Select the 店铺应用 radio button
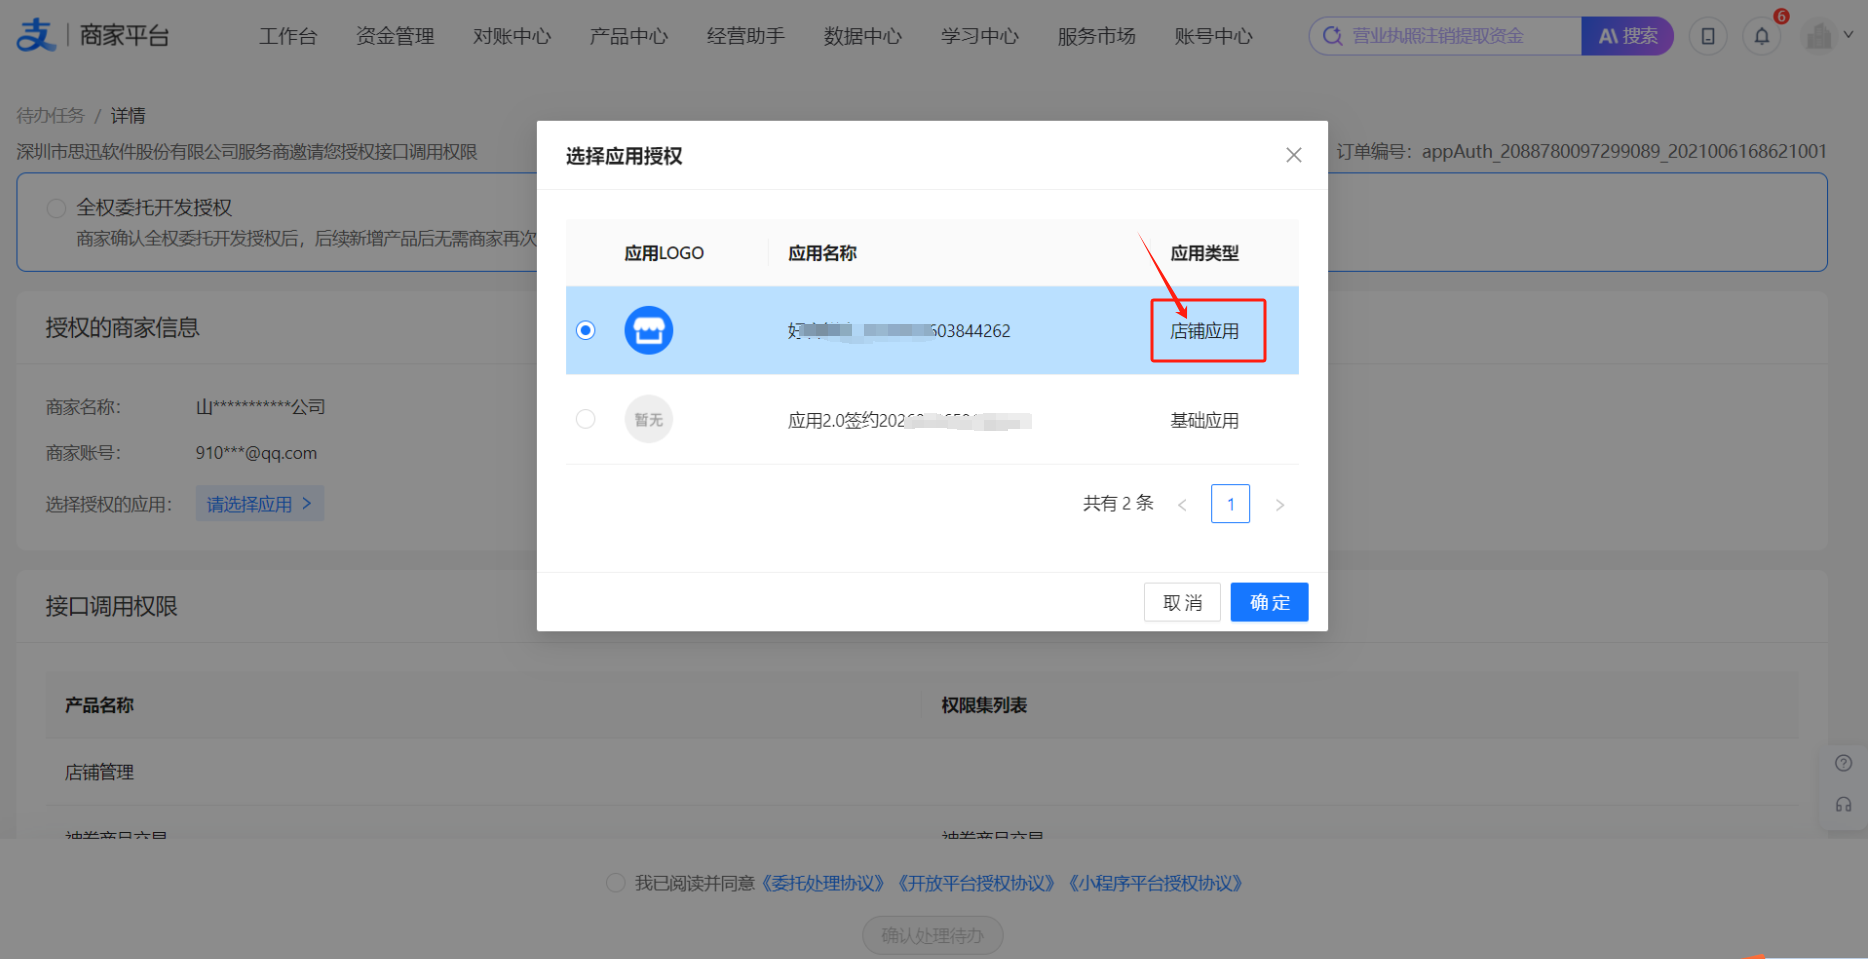The width and height of the screenshot is (1868, 959). (x=586, y=330)
